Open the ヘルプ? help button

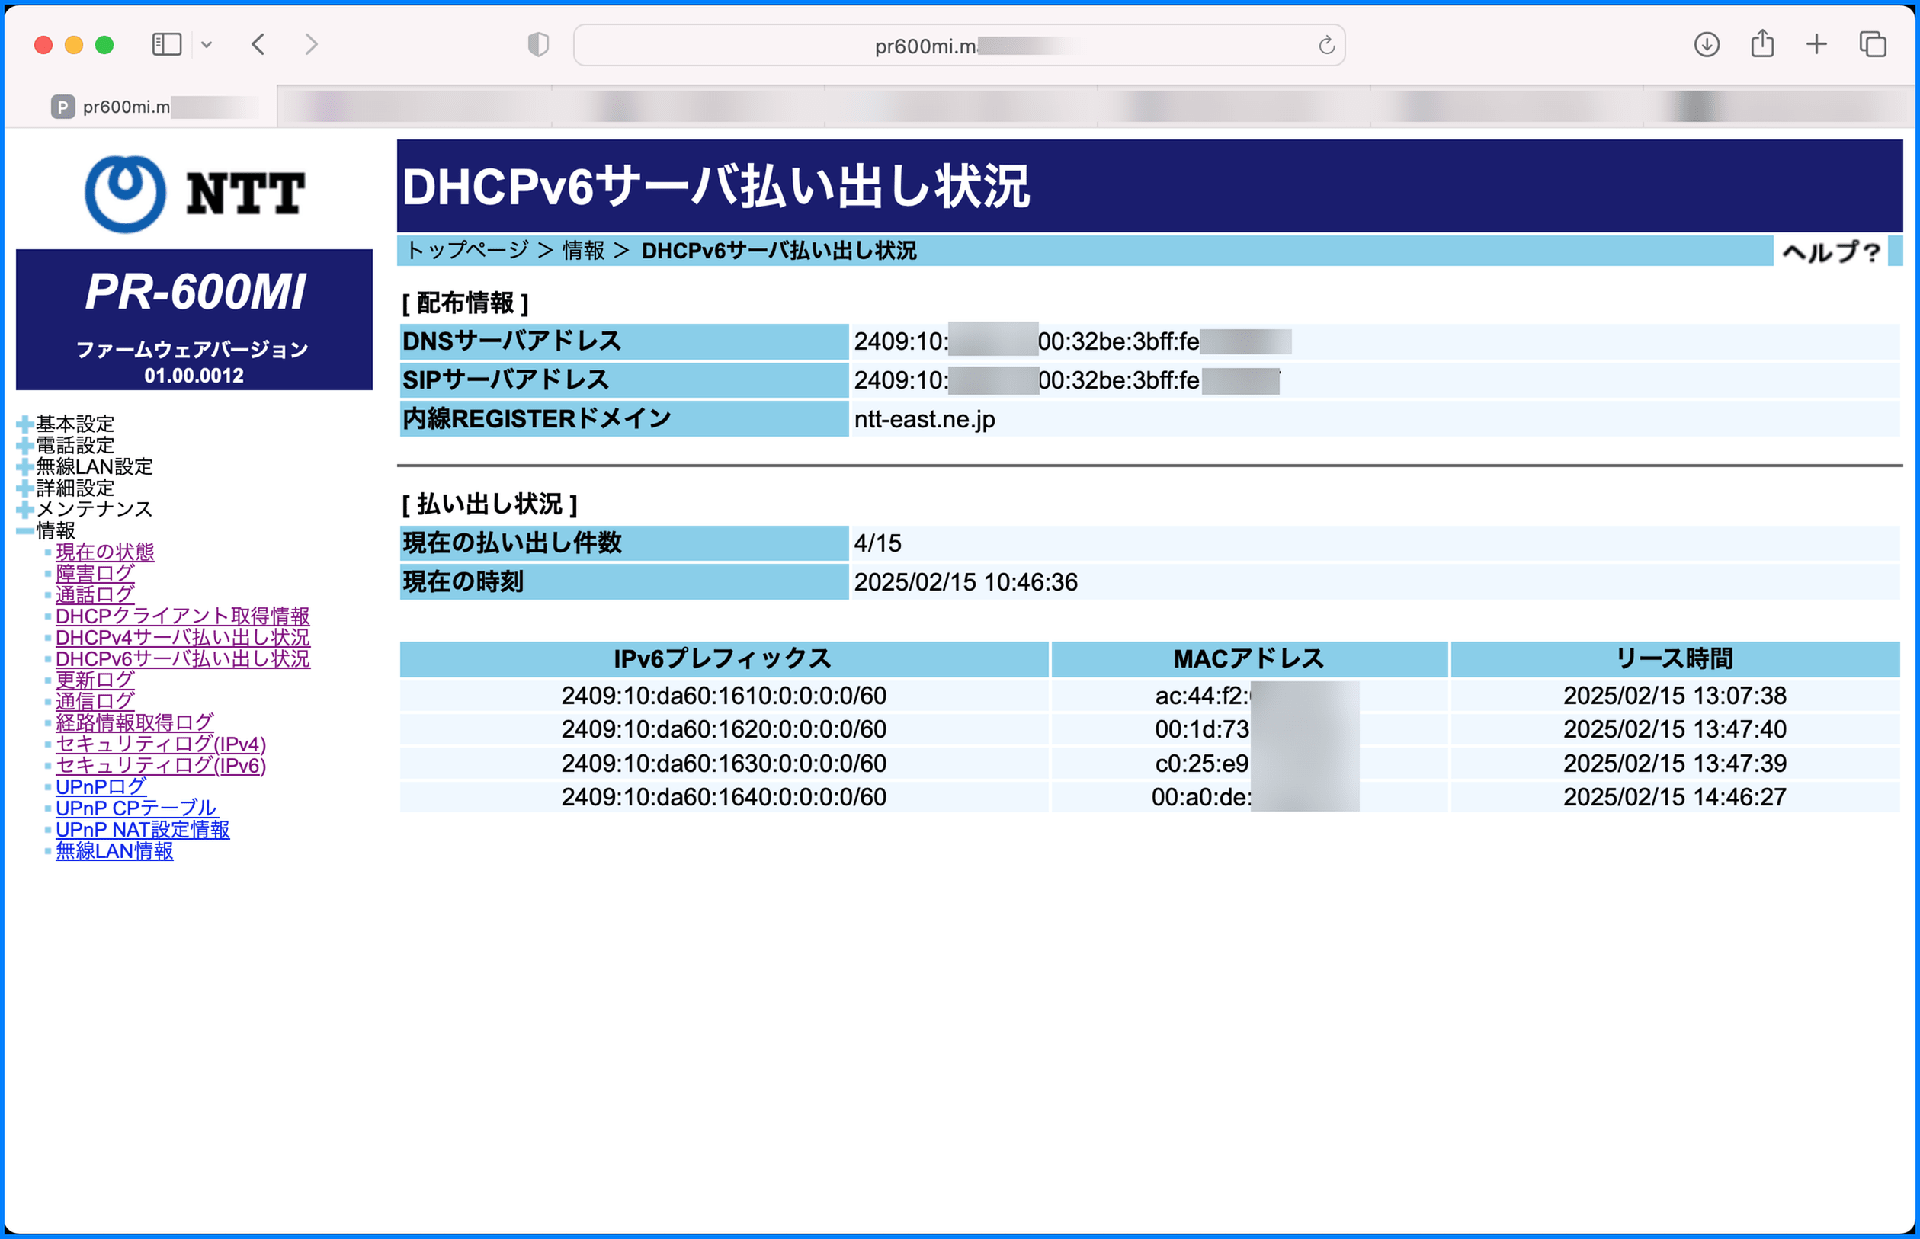pyautogui.click(x=1831, y=252)
